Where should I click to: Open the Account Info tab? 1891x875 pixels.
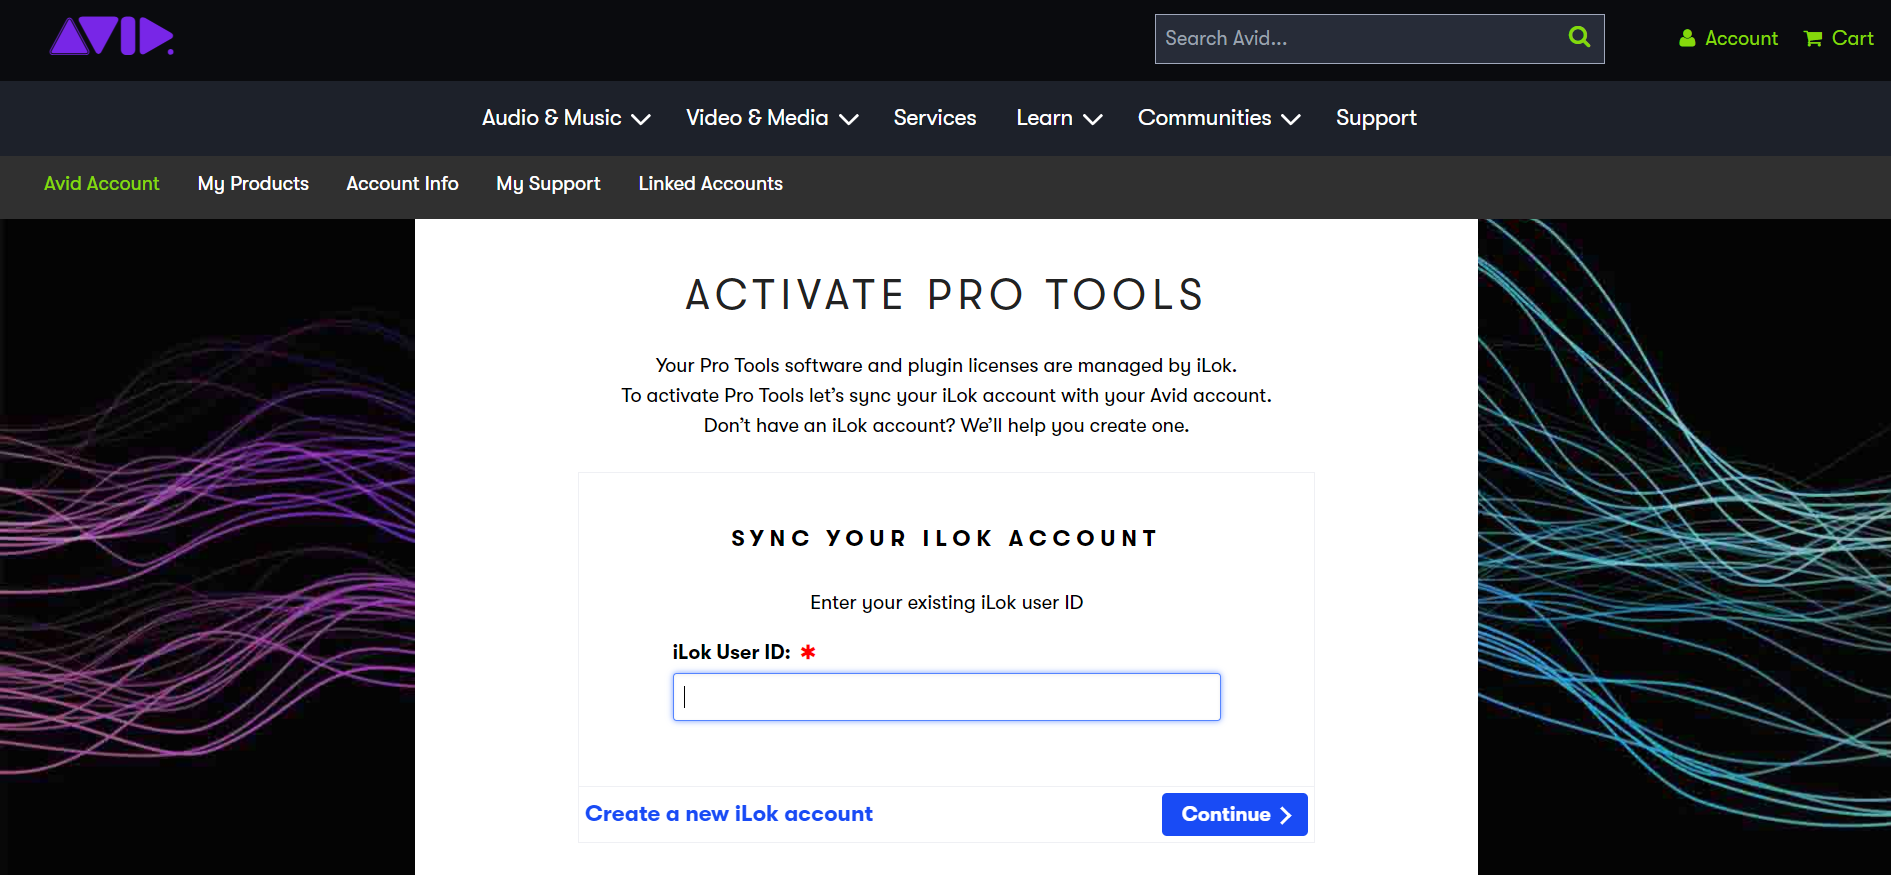(x=402, y=184)
